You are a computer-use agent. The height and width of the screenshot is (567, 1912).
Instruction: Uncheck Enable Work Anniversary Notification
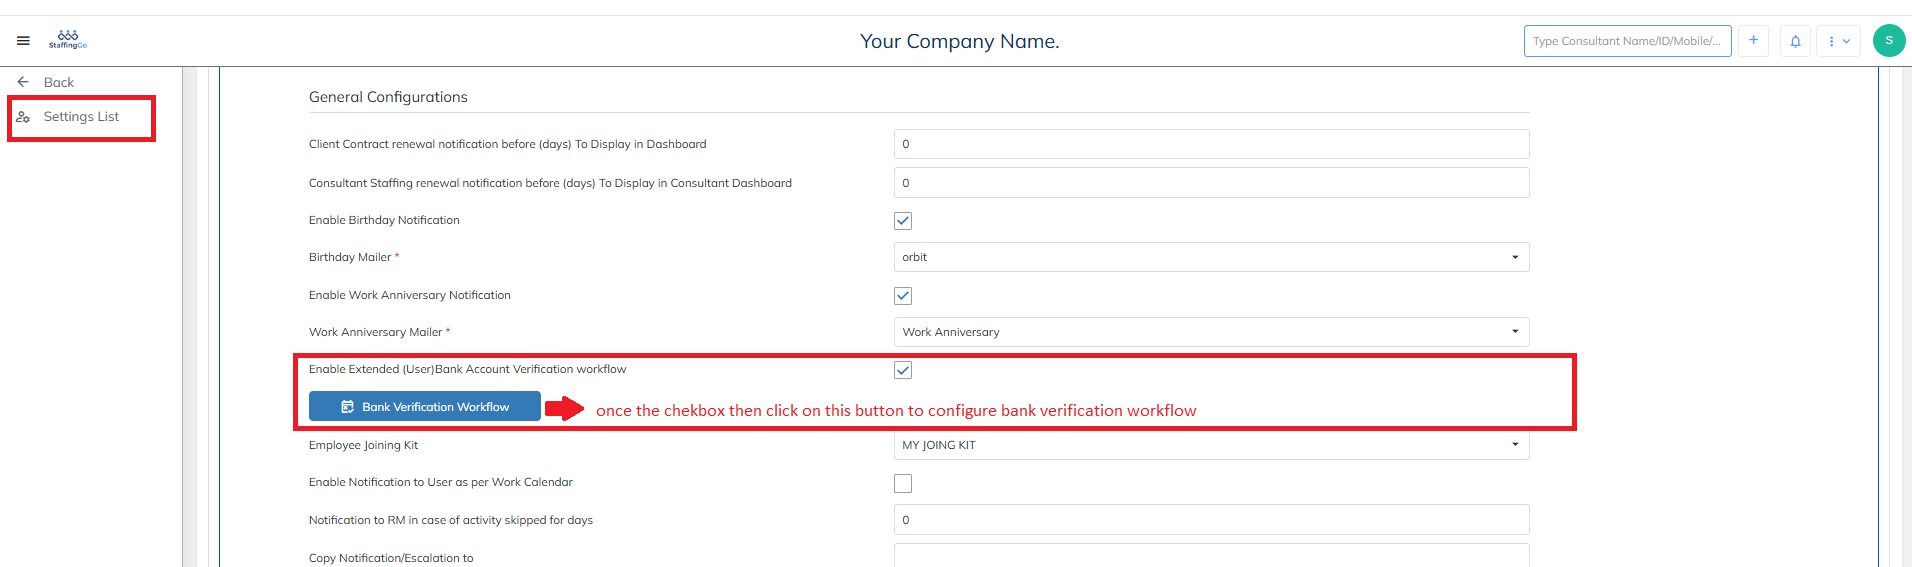pos(903,296)
